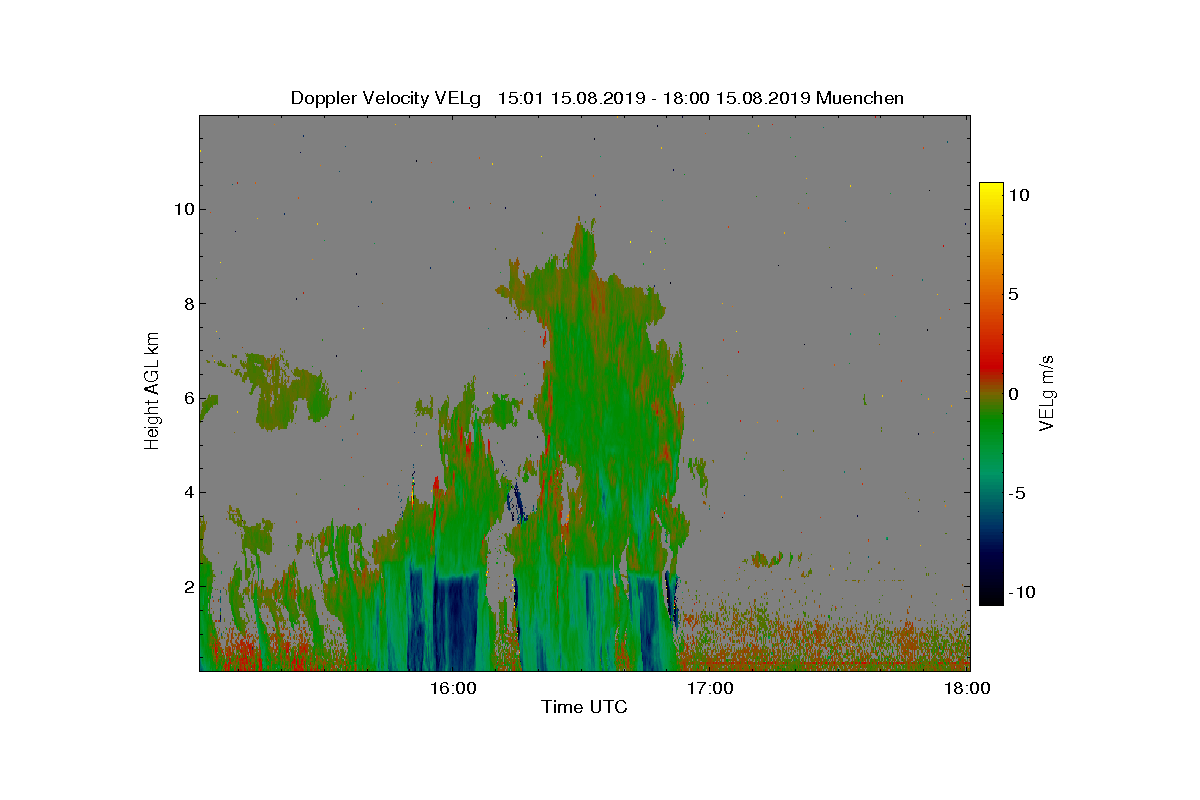Click the colorbar value '10'
Viewport: 1200px width, 800px height.
click(1018, 196)
